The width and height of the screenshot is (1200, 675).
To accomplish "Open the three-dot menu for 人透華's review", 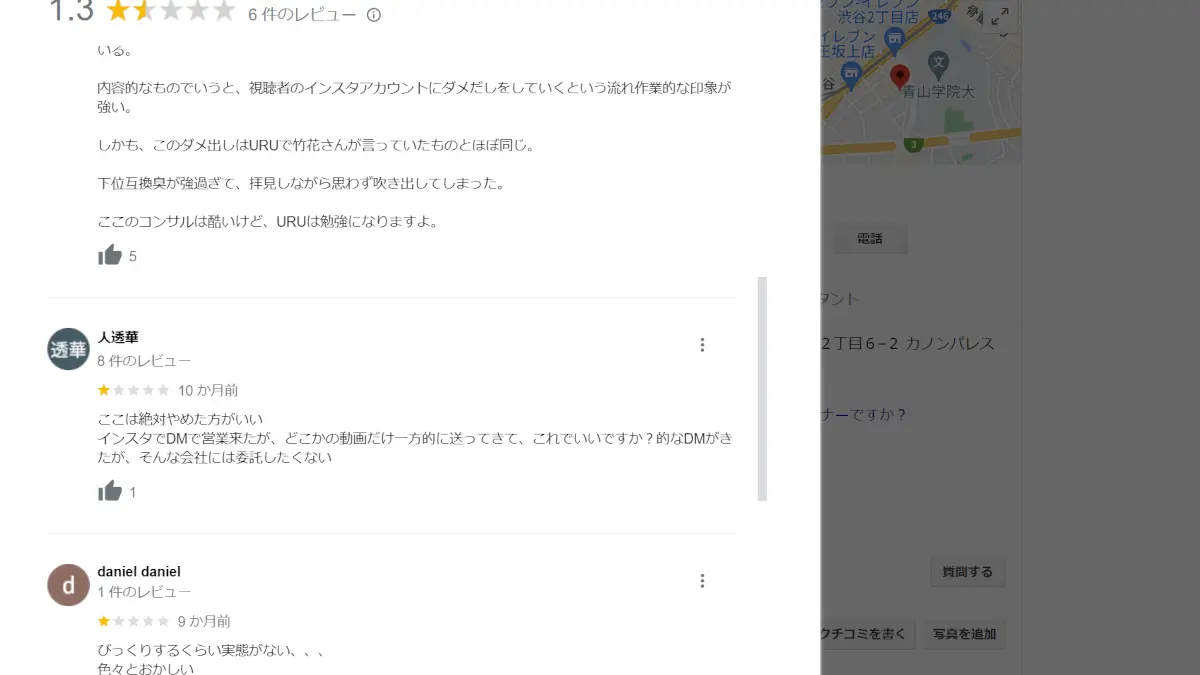I will click(x=702, y=345).
